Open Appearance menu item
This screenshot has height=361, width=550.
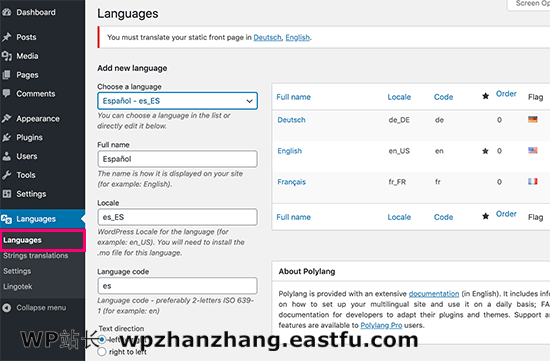coord(38,119)
